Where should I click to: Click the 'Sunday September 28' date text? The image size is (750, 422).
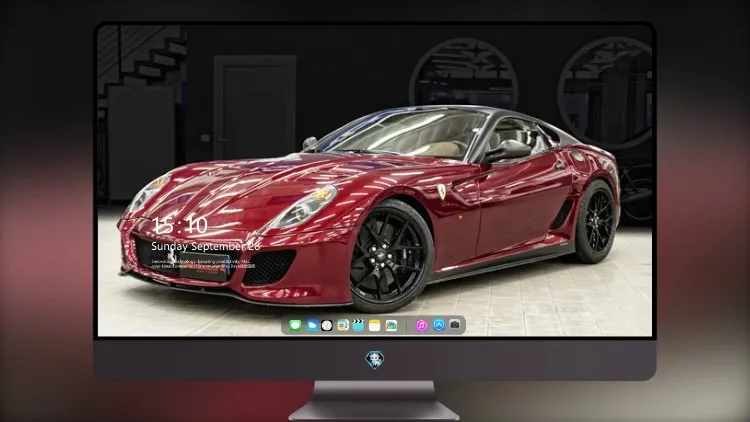click(206, 246)
